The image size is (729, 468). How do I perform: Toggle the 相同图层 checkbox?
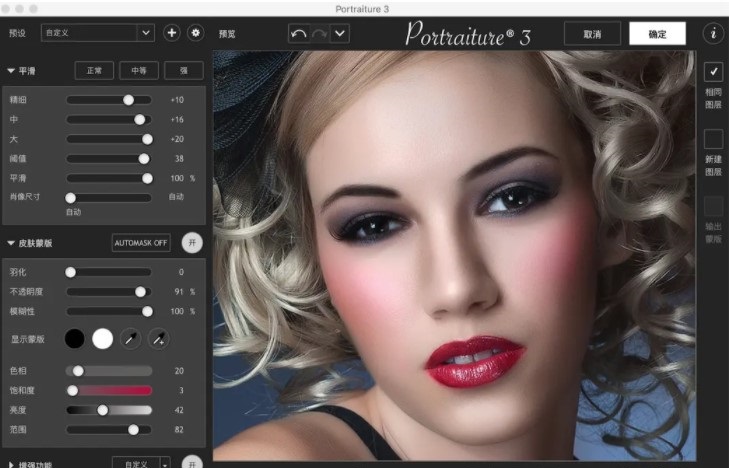point(713,72)
